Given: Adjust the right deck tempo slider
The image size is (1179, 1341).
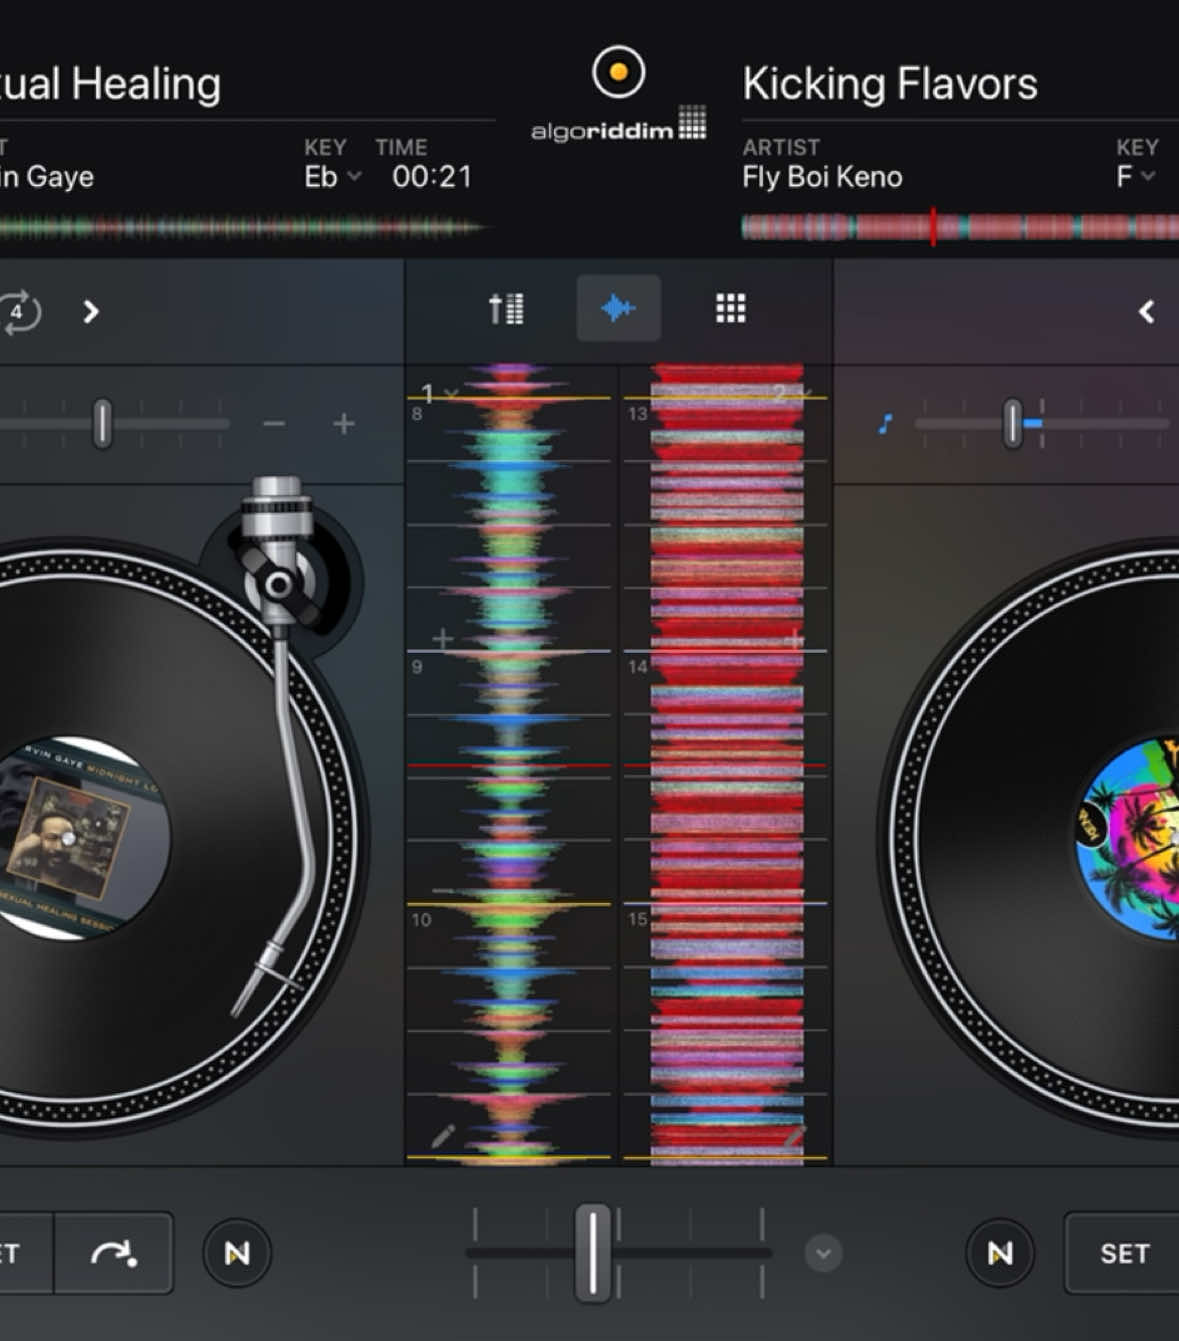Looking at the screenshot, I should point(1012,424).
